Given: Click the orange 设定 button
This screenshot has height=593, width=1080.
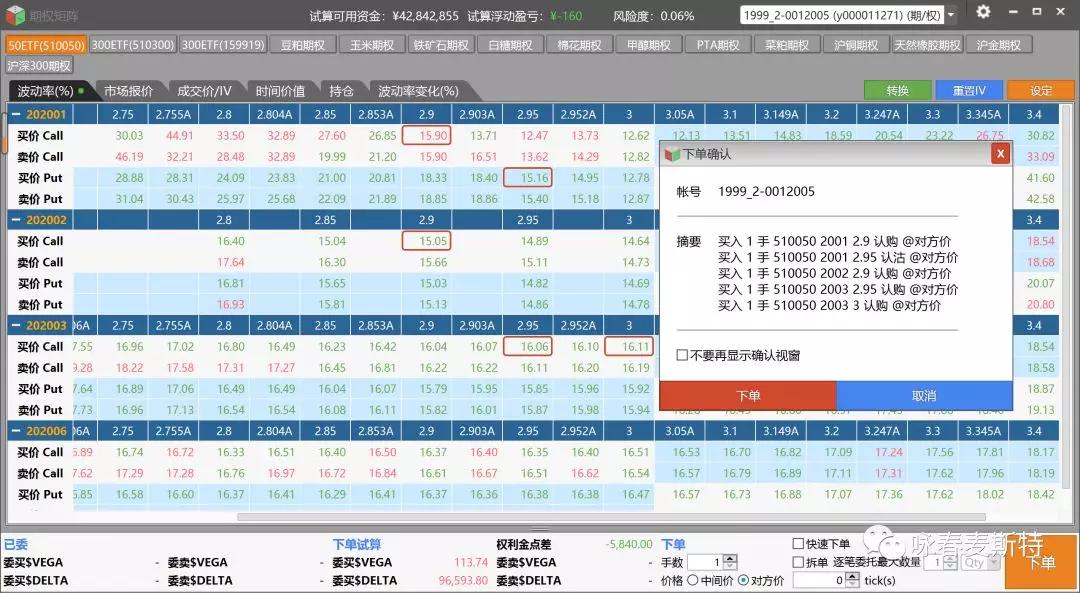Looking at the screenshot, I should click(x=1041, y=90).
